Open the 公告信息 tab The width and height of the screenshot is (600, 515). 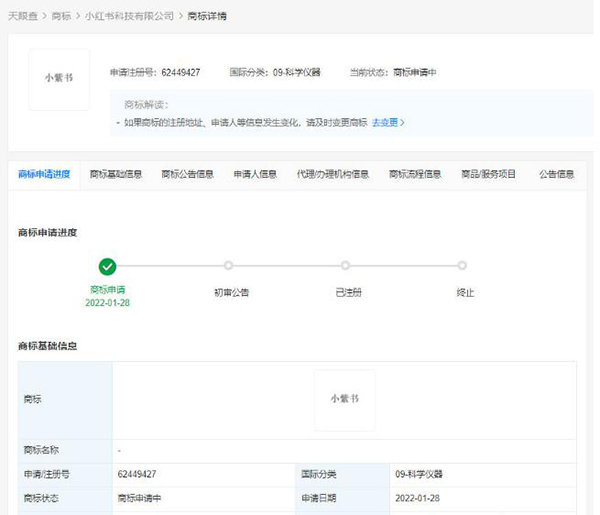(557, 174)
